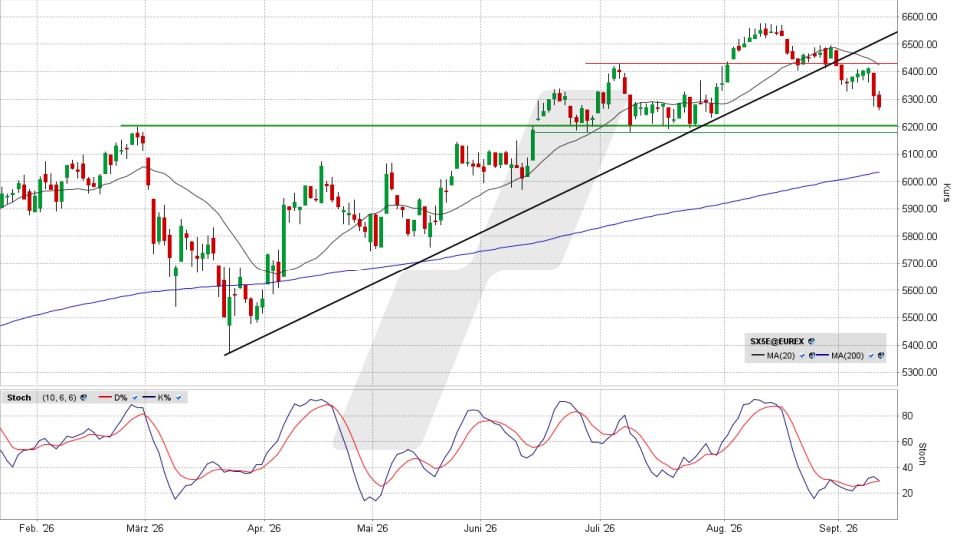Screen dimensions: 960x540
Task: Click the Kurs axis title
Action: 947,192
